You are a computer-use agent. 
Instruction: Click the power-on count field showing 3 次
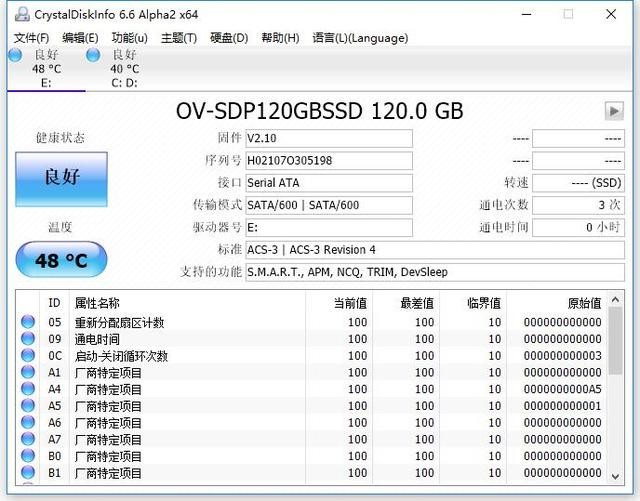tap(578, 205)
